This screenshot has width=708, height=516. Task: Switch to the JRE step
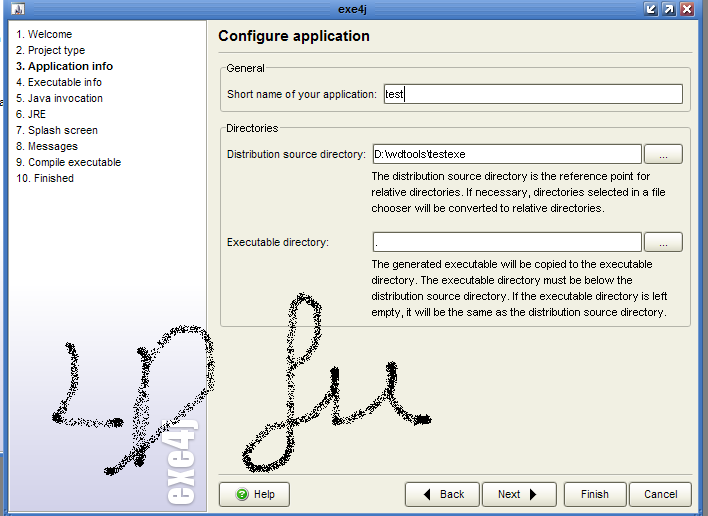31,114
